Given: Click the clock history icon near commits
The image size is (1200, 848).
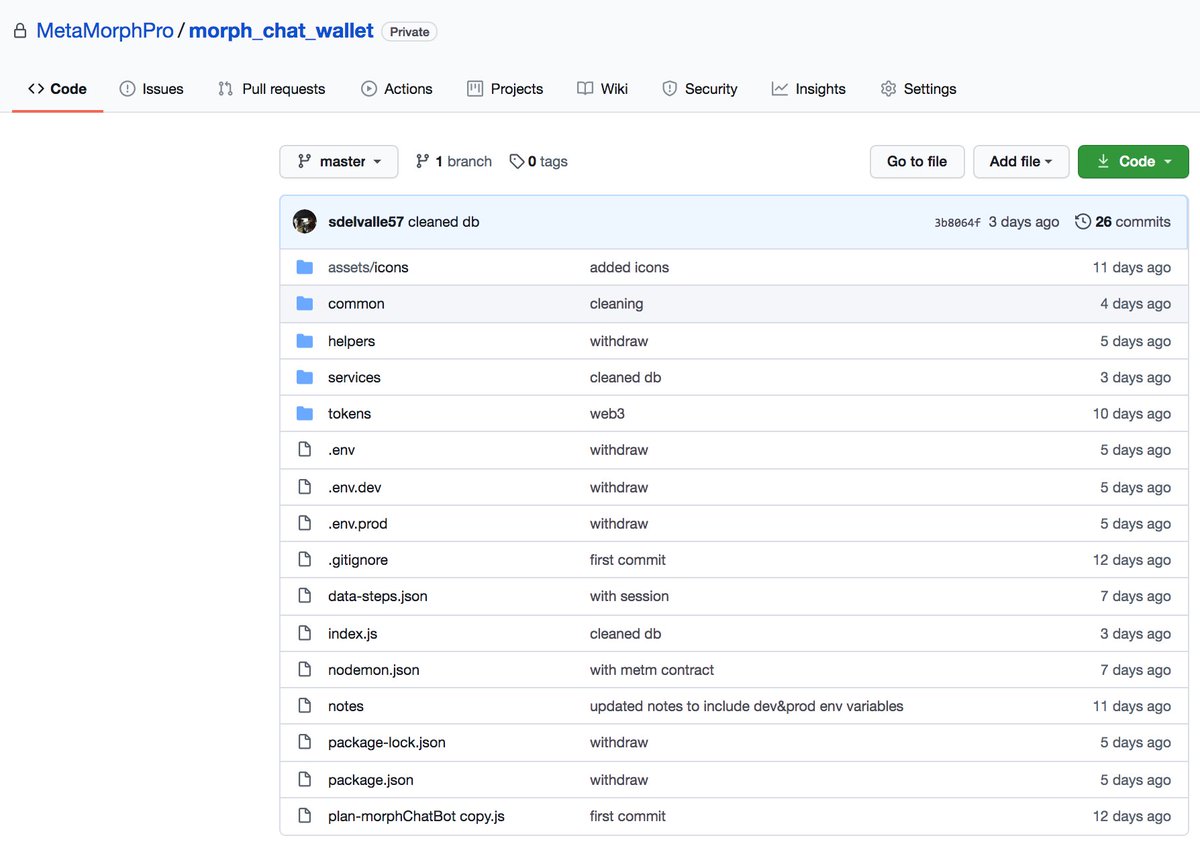Looking at the screenshot, I should [x=1083, y=222].
